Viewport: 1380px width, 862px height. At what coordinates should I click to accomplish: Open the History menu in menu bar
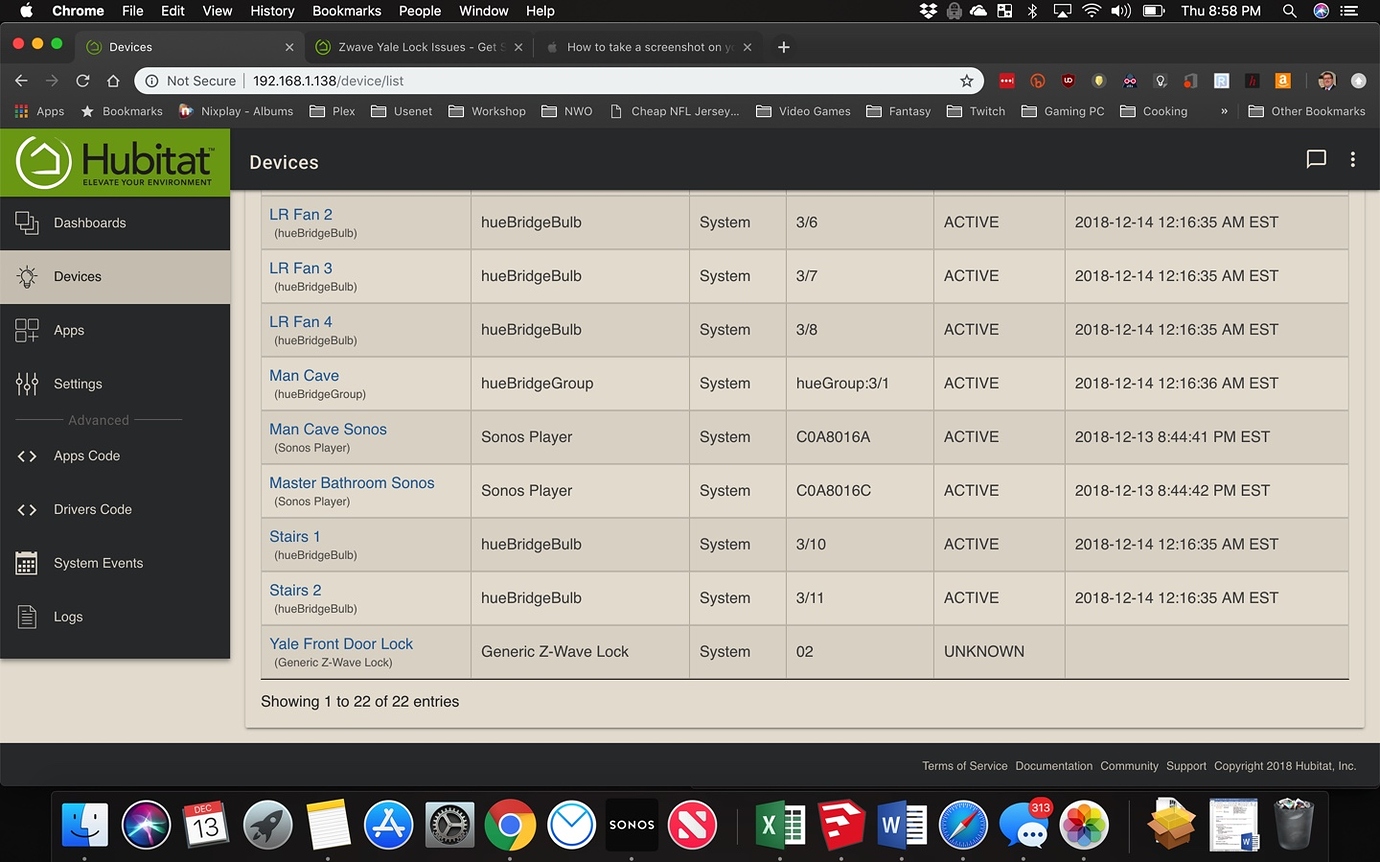[272, 11]
